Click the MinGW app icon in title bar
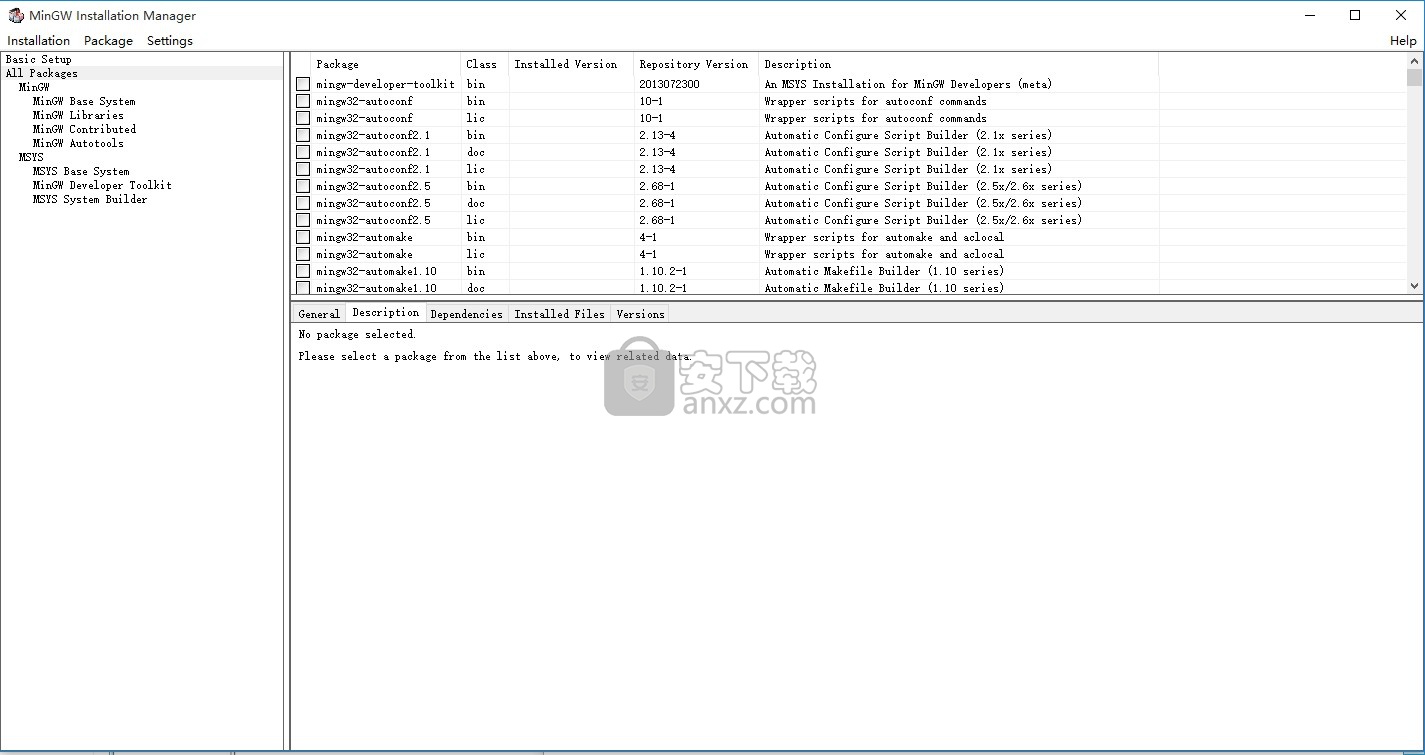The height and width of the screenshot is (755, 1425). [15, 15]
